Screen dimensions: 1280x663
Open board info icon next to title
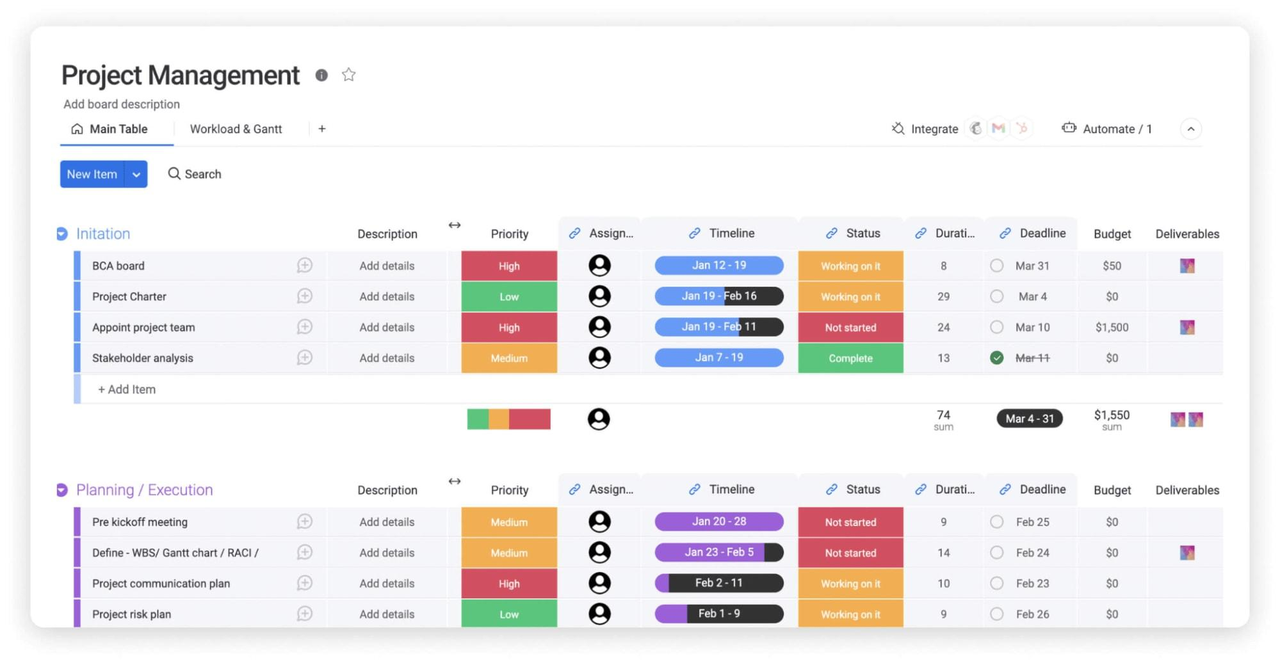point(321,75)
